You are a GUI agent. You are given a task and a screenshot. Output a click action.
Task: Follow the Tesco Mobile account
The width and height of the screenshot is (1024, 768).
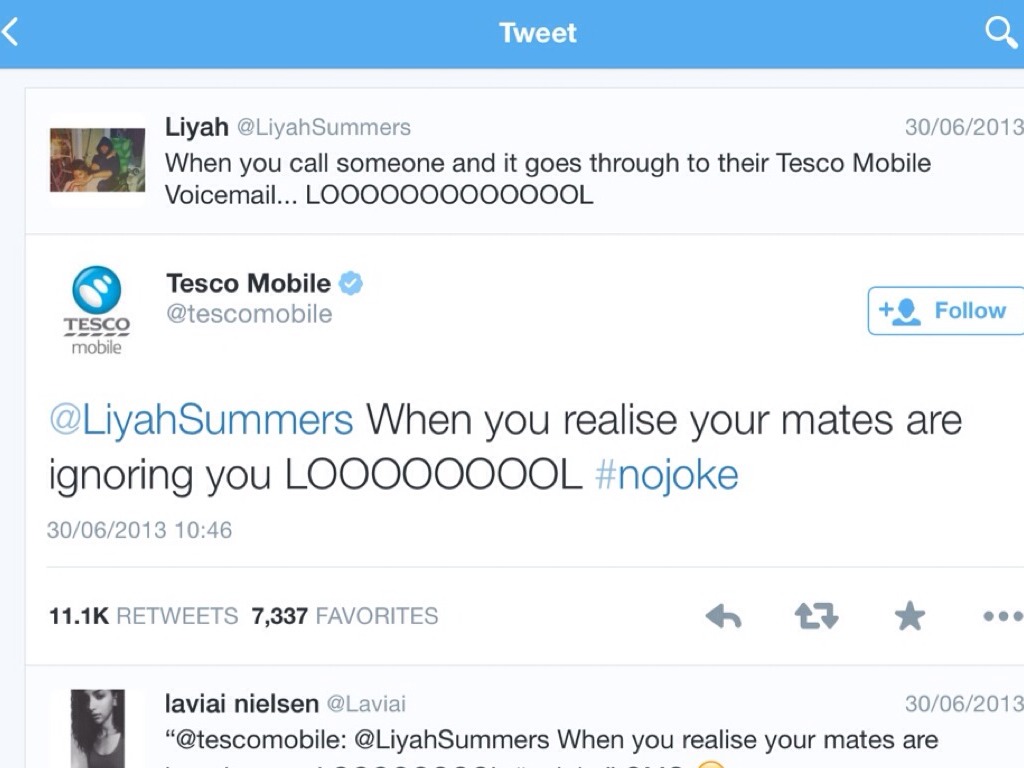tap(945, 311)
